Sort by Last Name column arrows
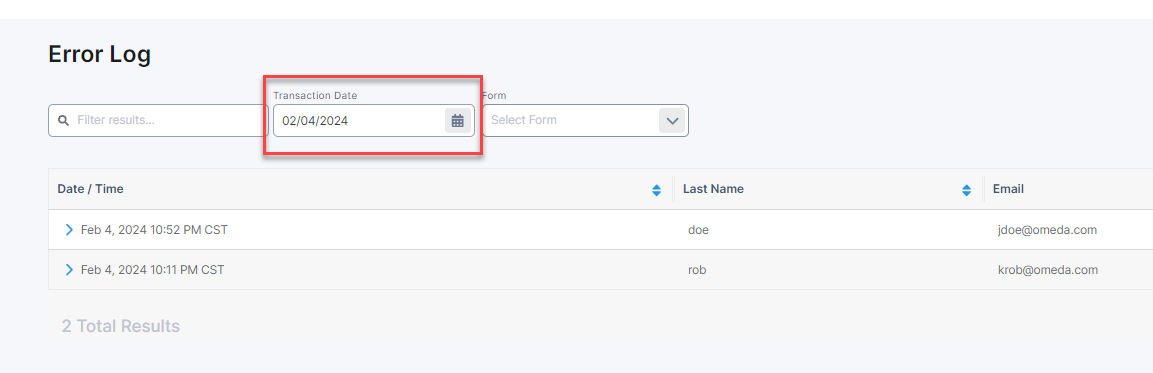 966,190
